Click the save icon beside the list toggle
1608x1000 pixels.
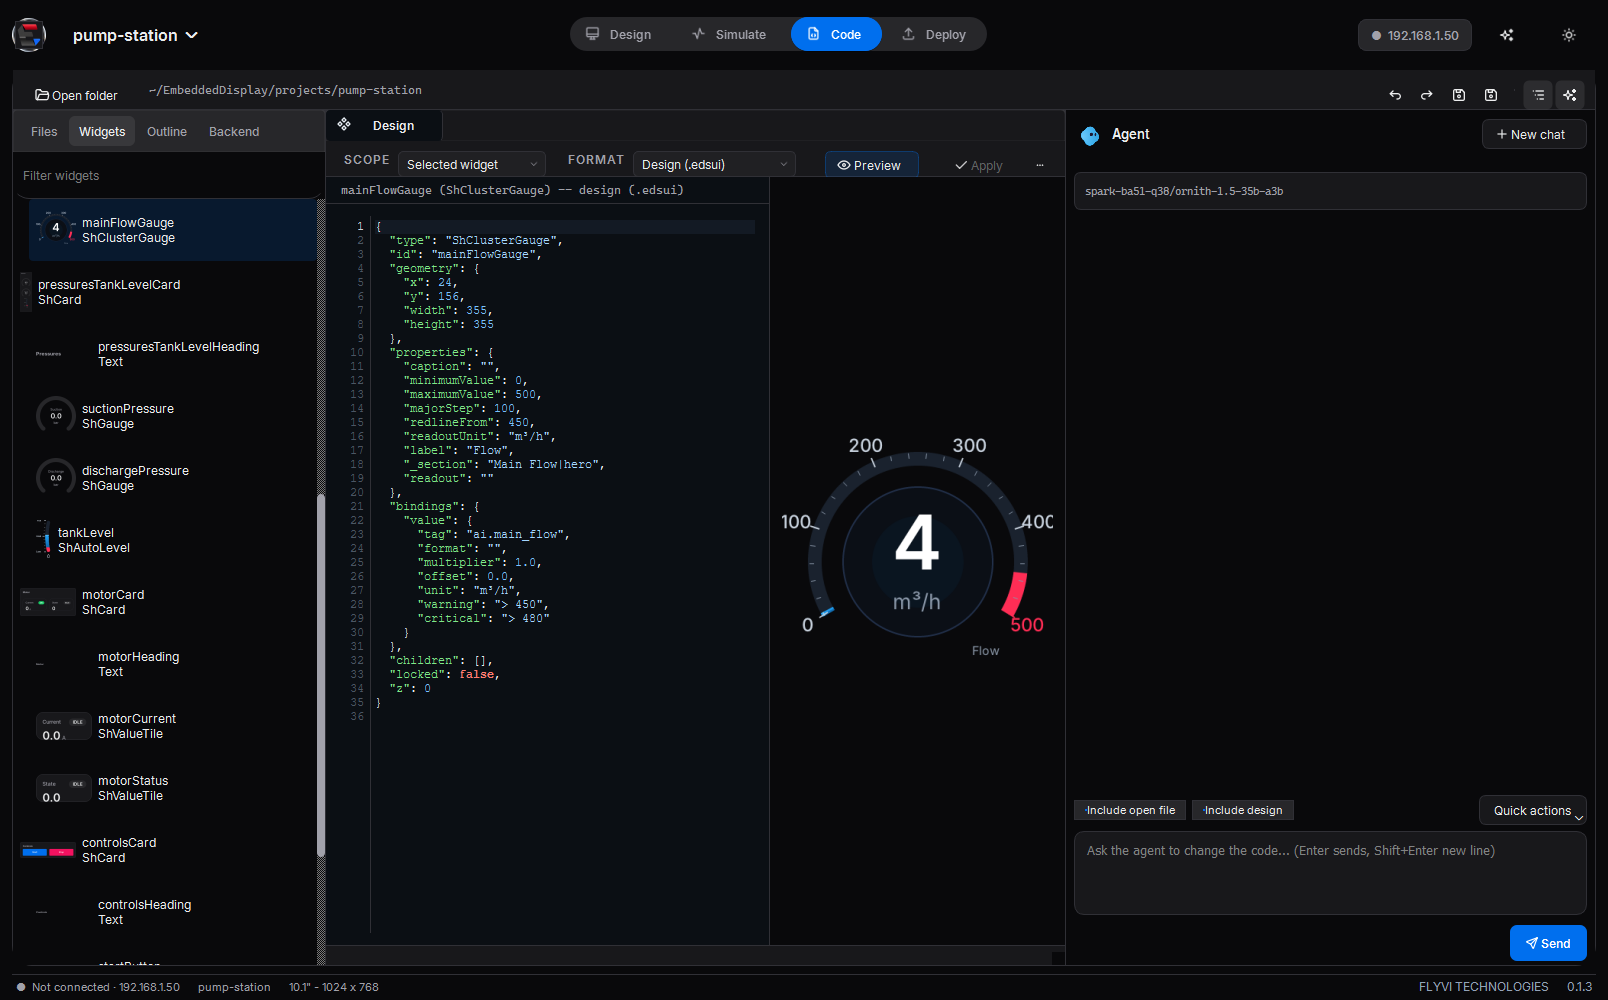click(1491, 95)
